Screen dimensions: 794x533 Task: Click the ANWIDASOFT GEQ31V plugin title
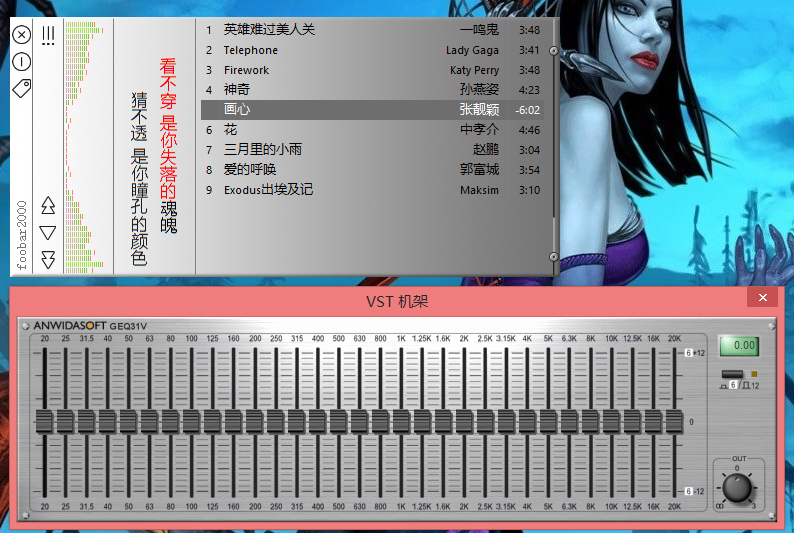[x=90, y=325]
